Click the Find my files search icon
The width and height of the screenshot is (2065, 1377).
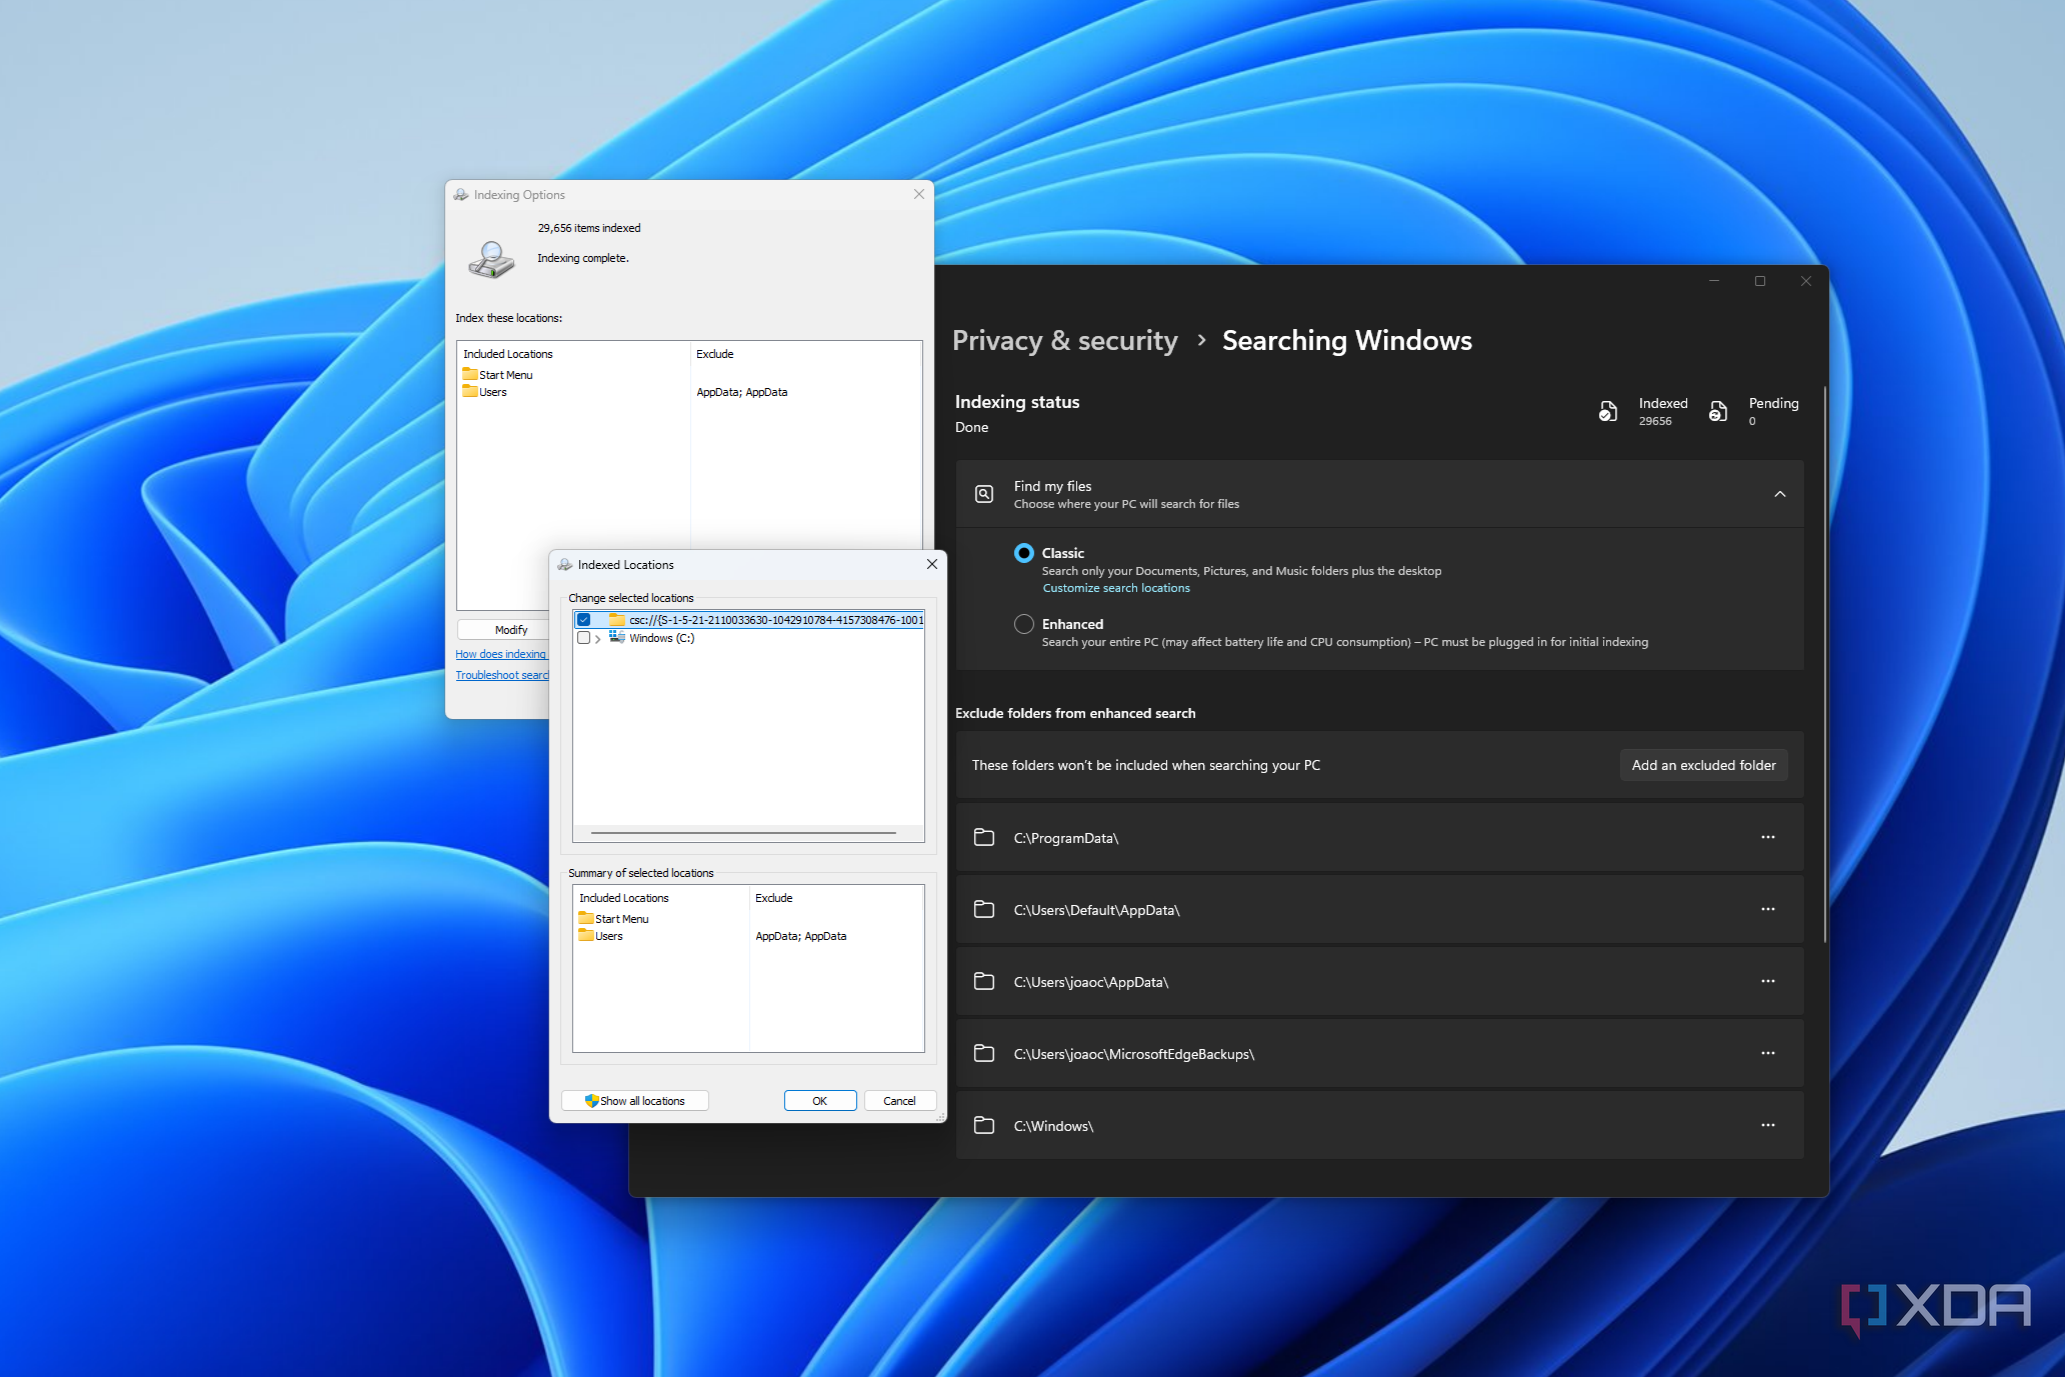985,493
